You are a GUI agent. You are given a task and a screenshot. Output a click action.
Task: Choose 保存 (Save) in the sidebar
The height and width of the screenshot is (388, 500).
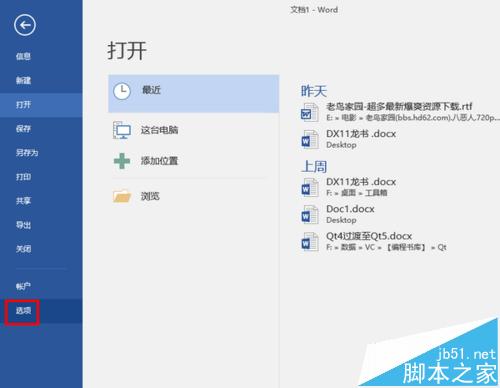23,129
